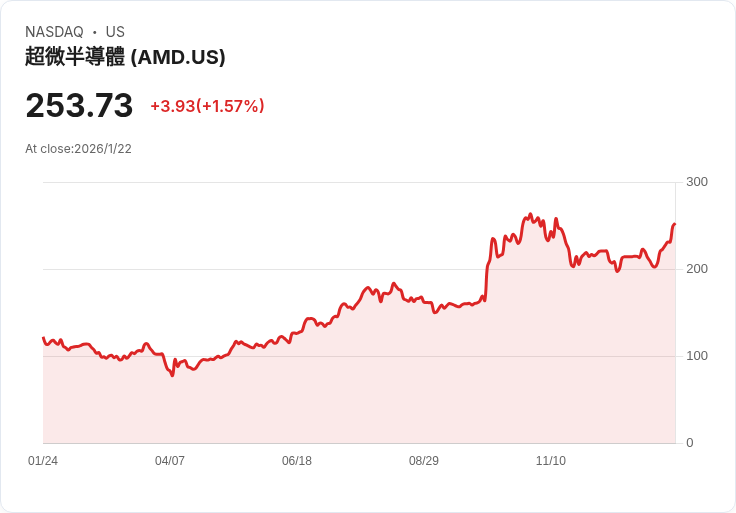Click the 100 y-axis label
This screenshot has height=513, width=736.
(x=697, y=356)
